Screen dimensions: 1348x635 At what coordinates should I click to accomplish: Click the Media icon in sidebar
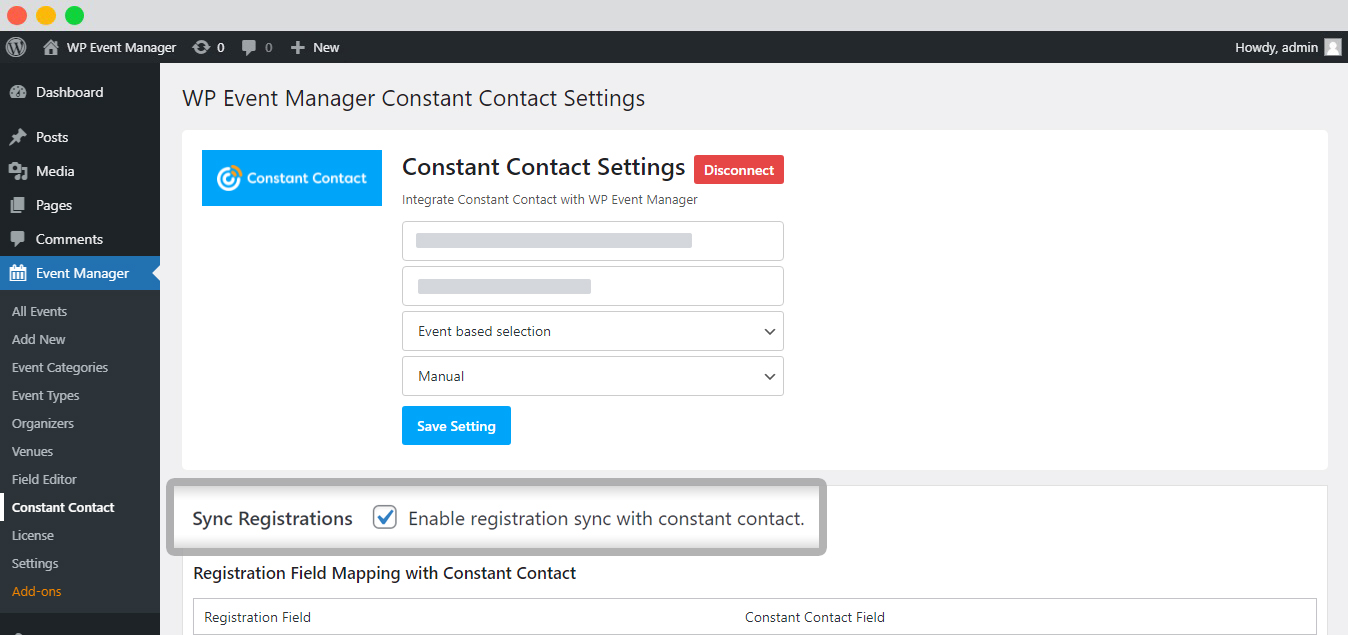click(x=18, y=171)
